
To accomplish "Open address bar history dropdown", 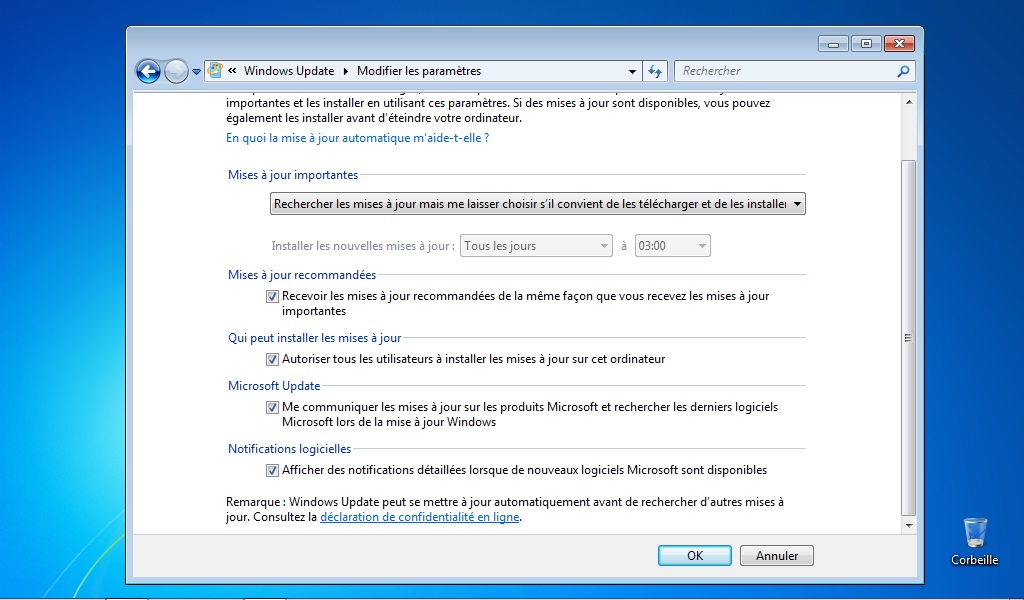I will click(x=632, y=71).
